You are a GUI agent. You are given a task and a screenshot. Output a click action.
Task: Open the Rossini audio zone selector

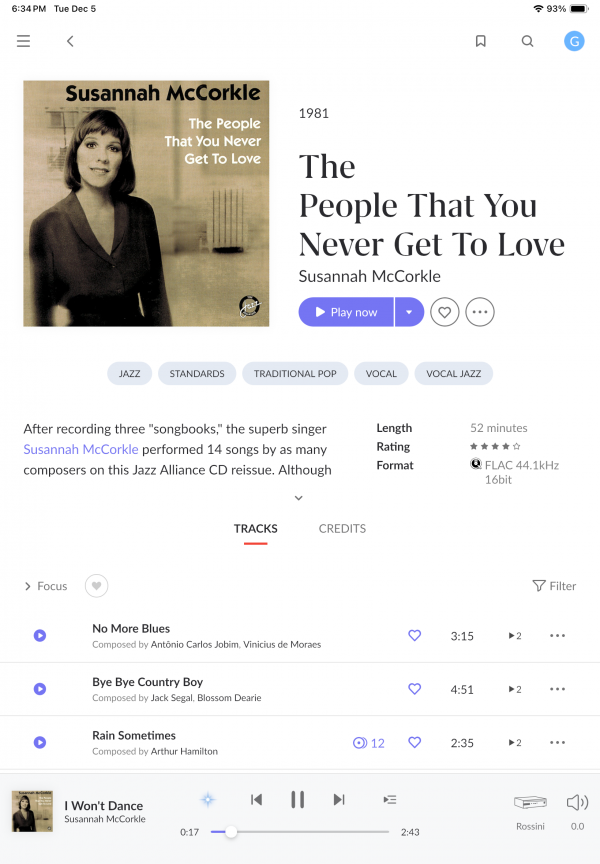coord(530,810)
